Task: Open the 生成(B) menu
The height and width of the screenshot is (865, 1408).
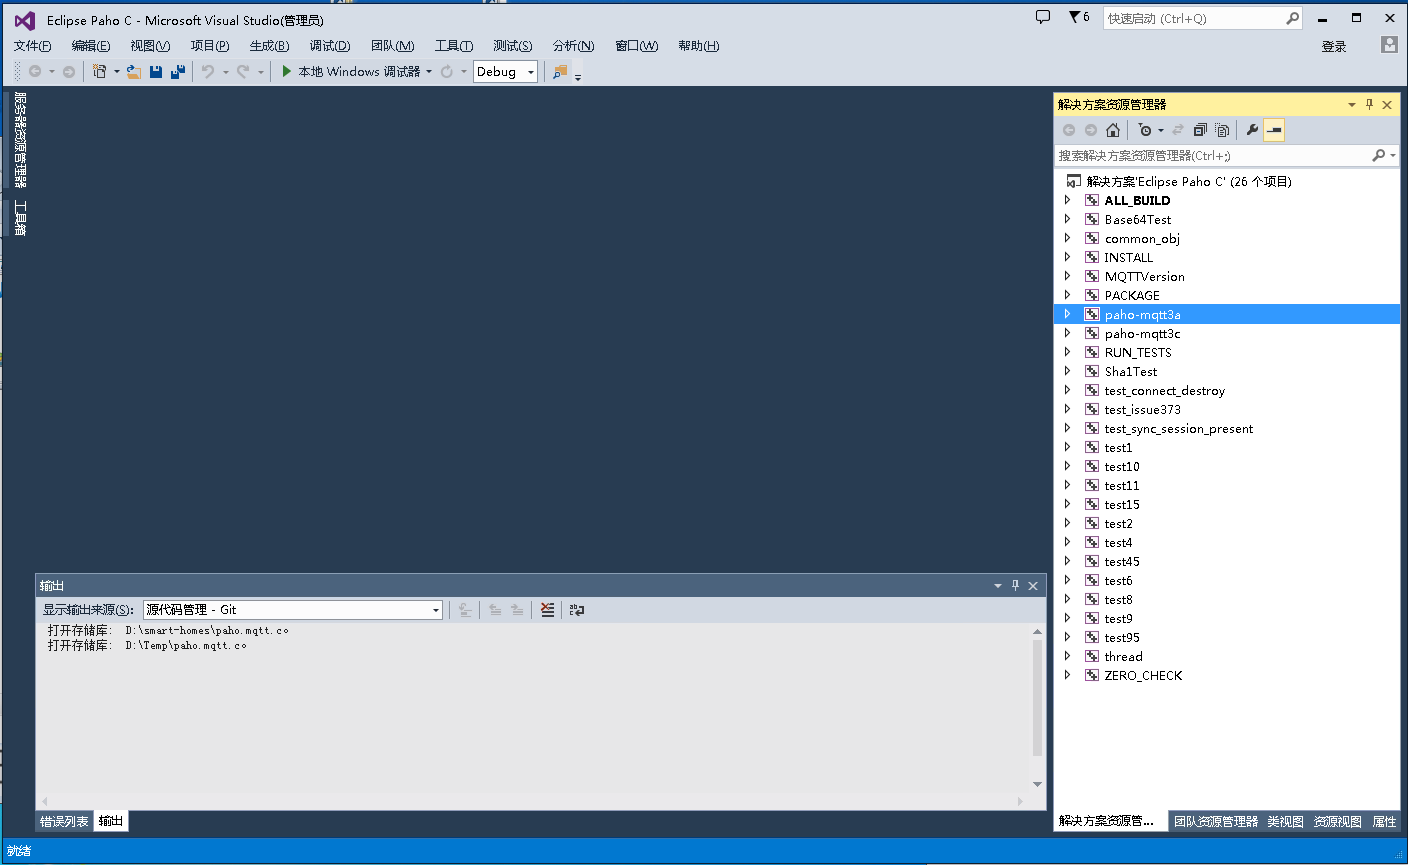Action: pyautogui.click(x=269, y=46)
